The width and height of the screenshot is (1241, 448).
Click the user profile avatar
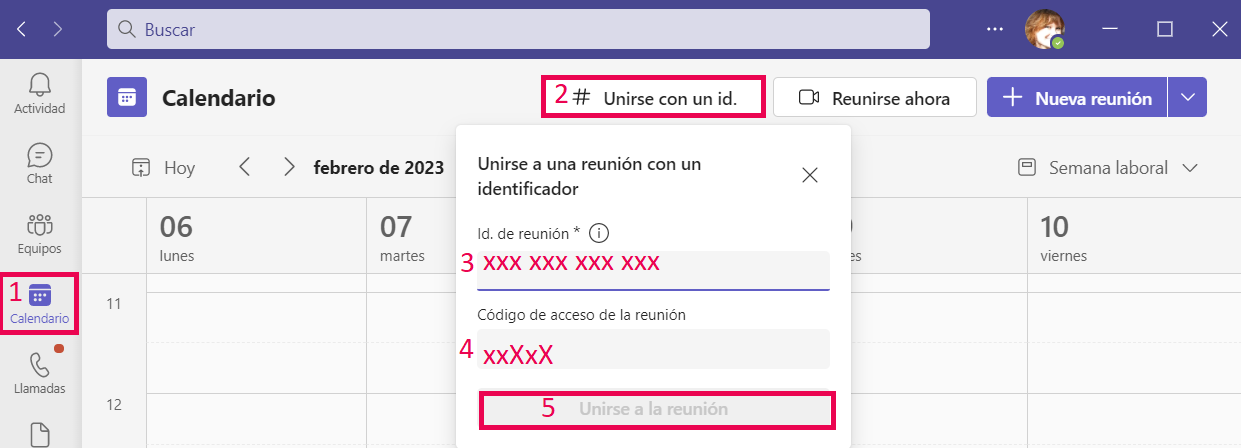point(1044,29)
